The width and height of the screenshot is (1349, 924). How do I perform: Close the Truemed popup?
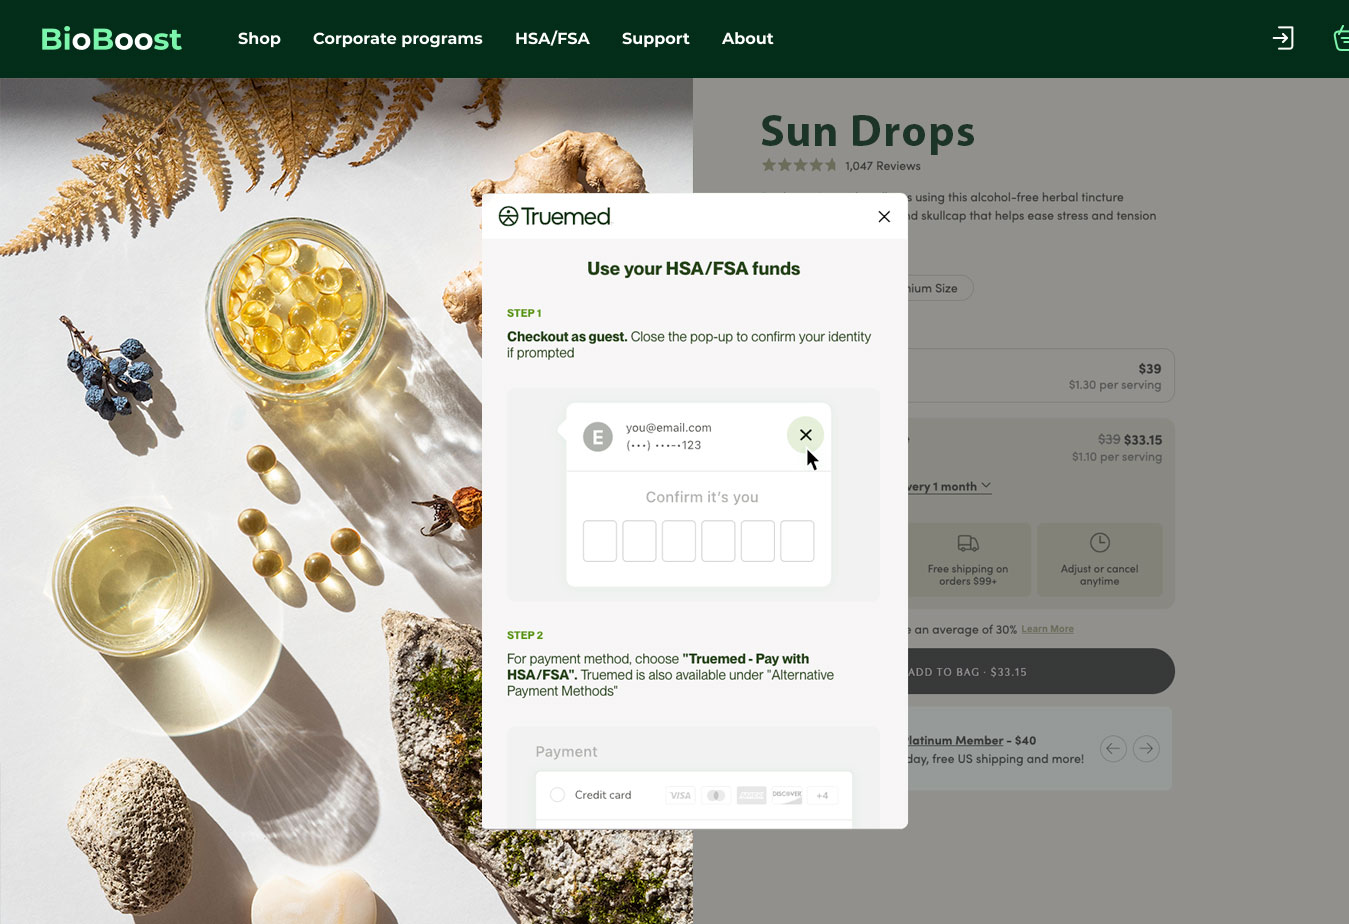[x=884, y=216]
